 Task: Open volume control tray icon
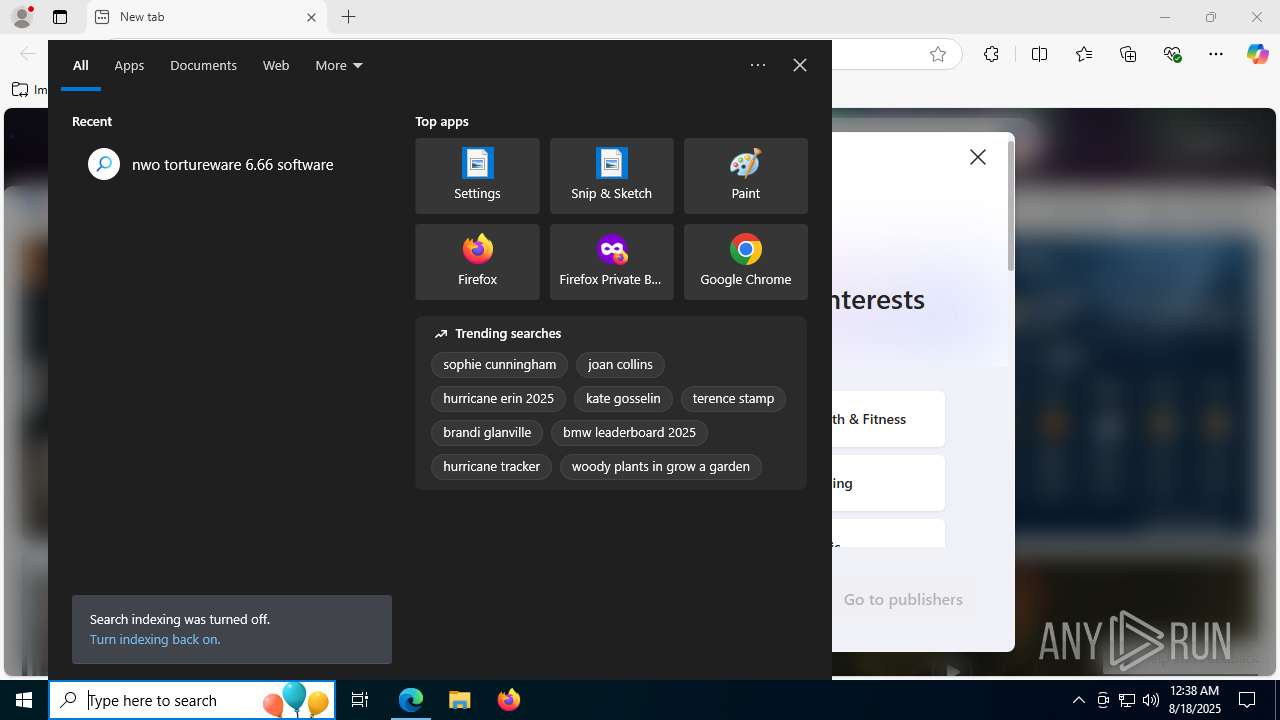click(1151, 700)
